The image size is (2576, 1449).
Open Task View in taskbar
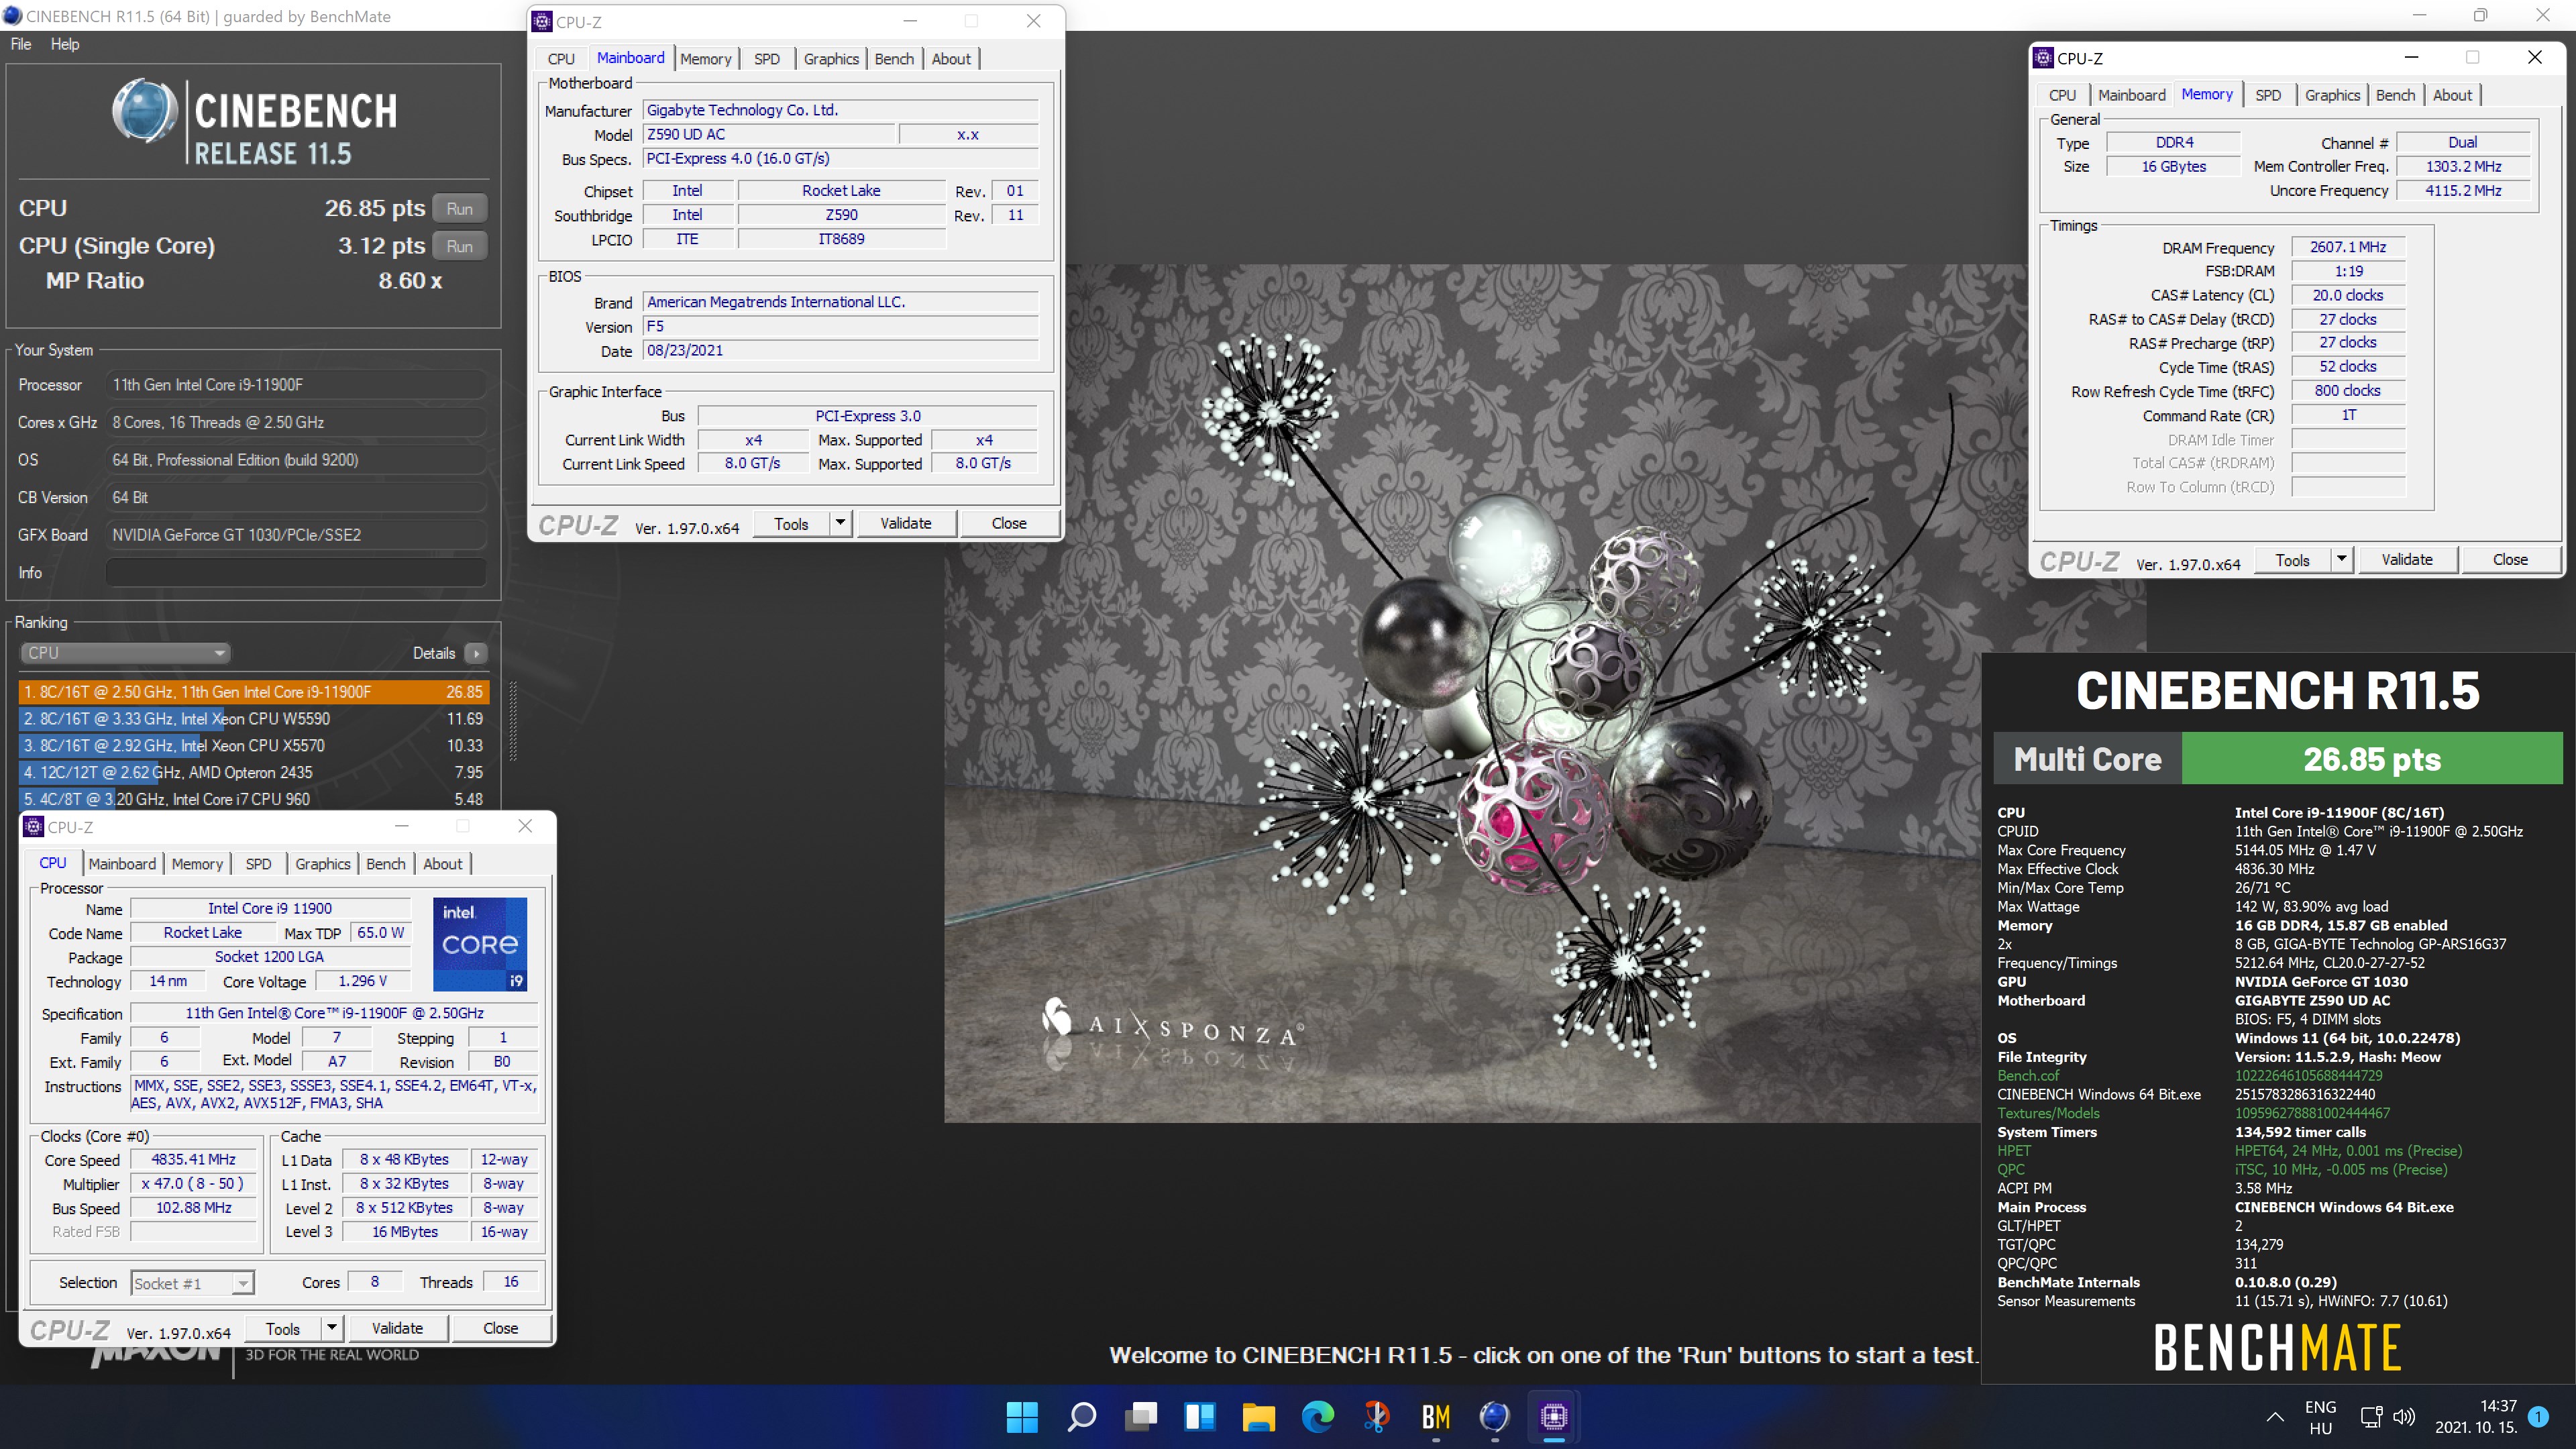coord(1140,1416)
